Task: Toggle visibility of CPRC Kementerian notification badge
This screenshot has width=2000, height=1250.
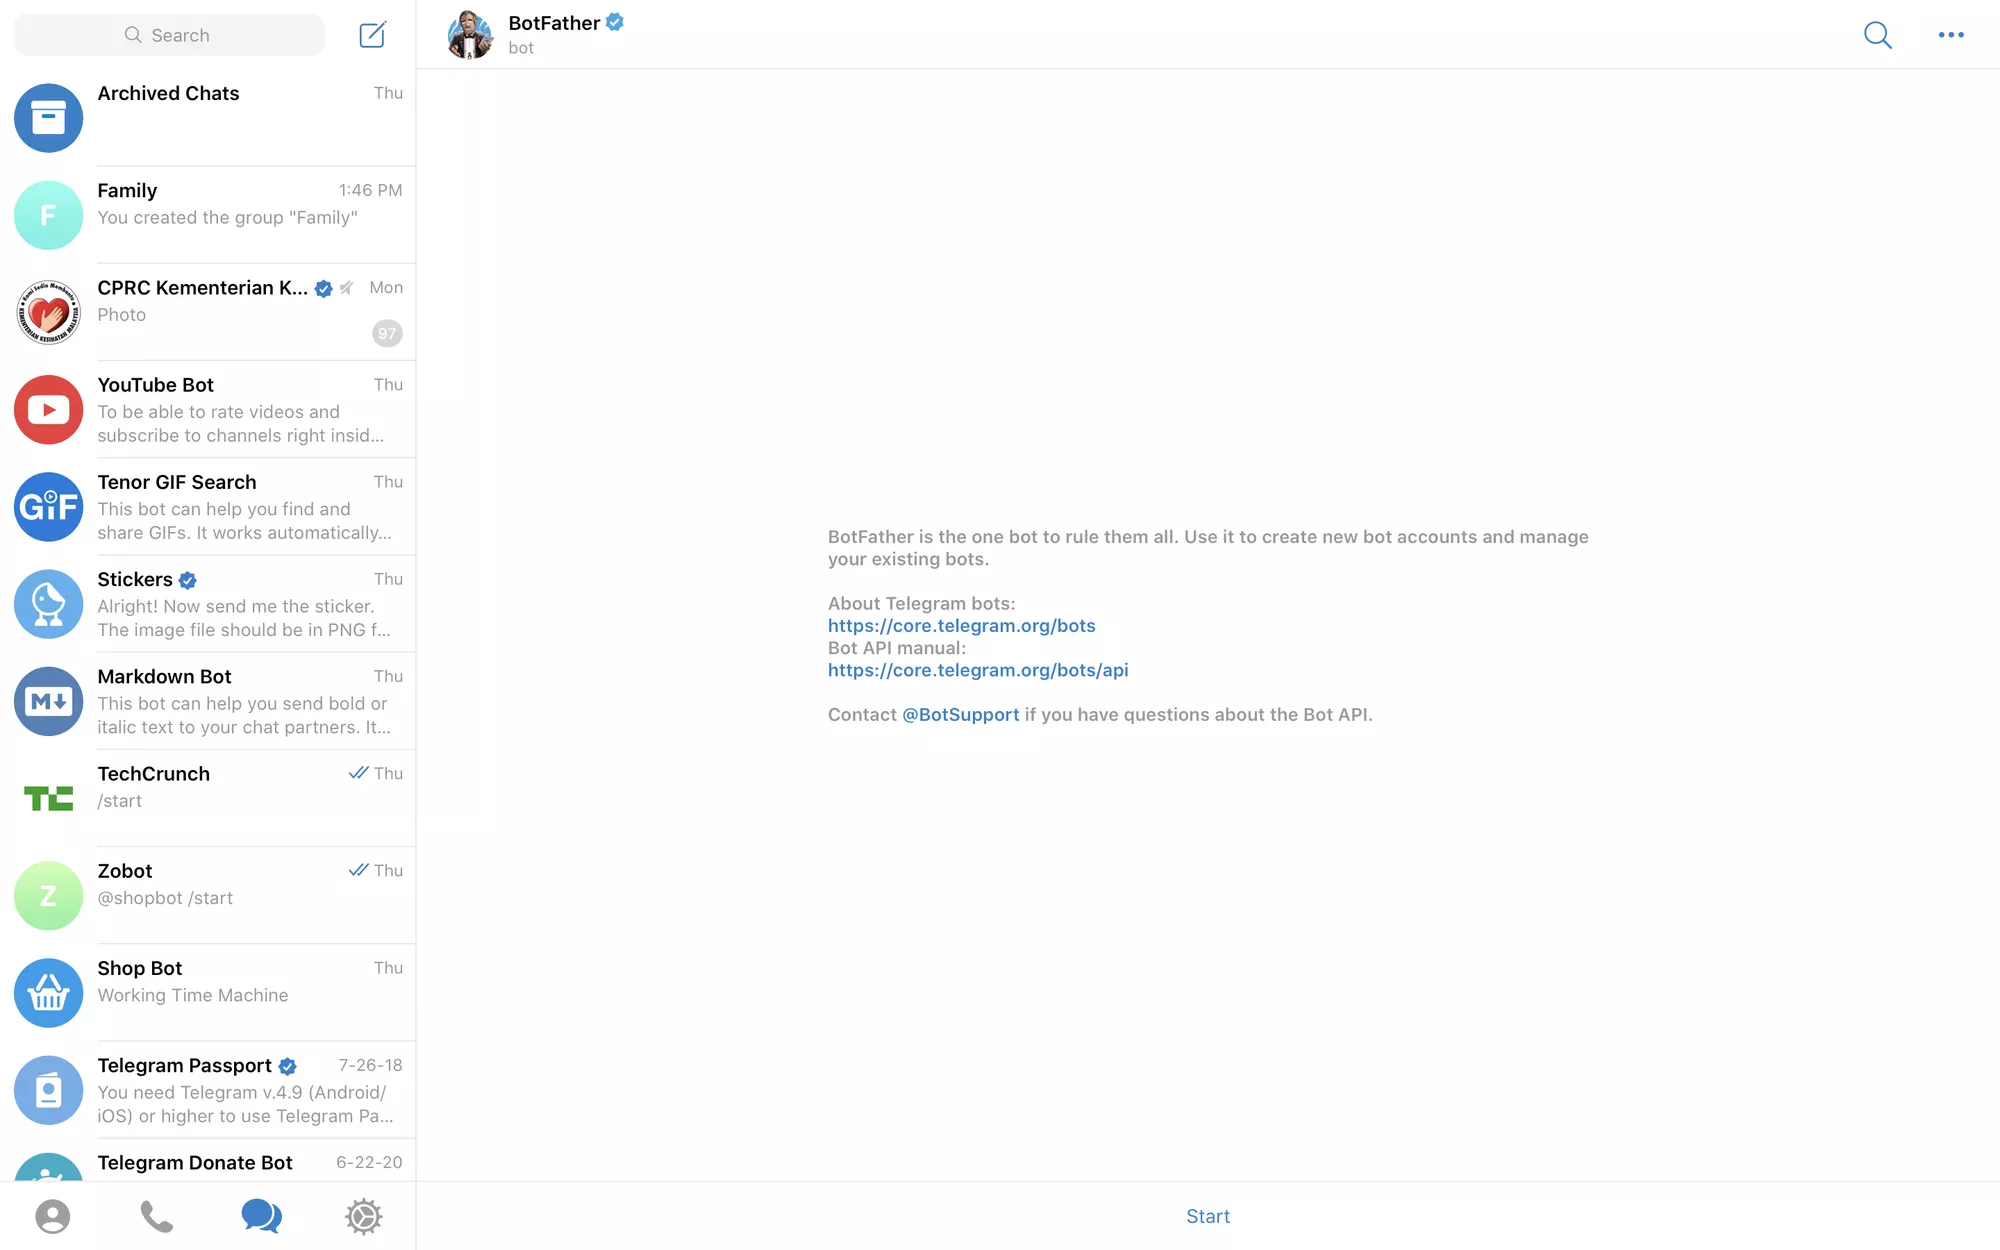Action: pyautogui.click(x=386, y=331)
